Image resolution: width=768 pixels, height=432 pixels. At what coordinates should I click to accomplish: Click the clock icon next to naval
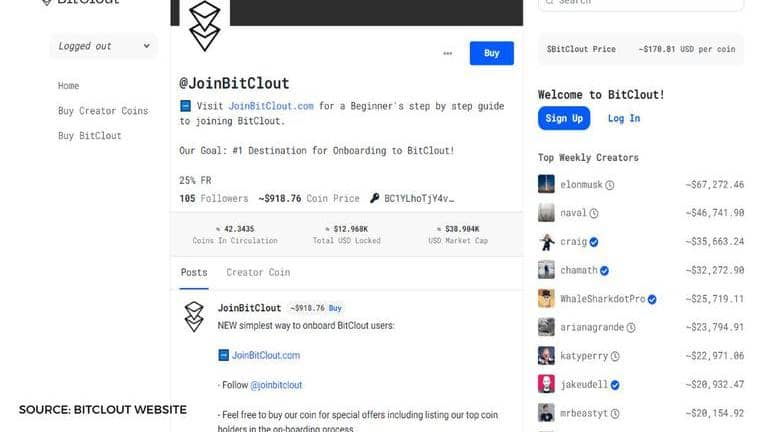pyautogui.click(x=593, y=213)
